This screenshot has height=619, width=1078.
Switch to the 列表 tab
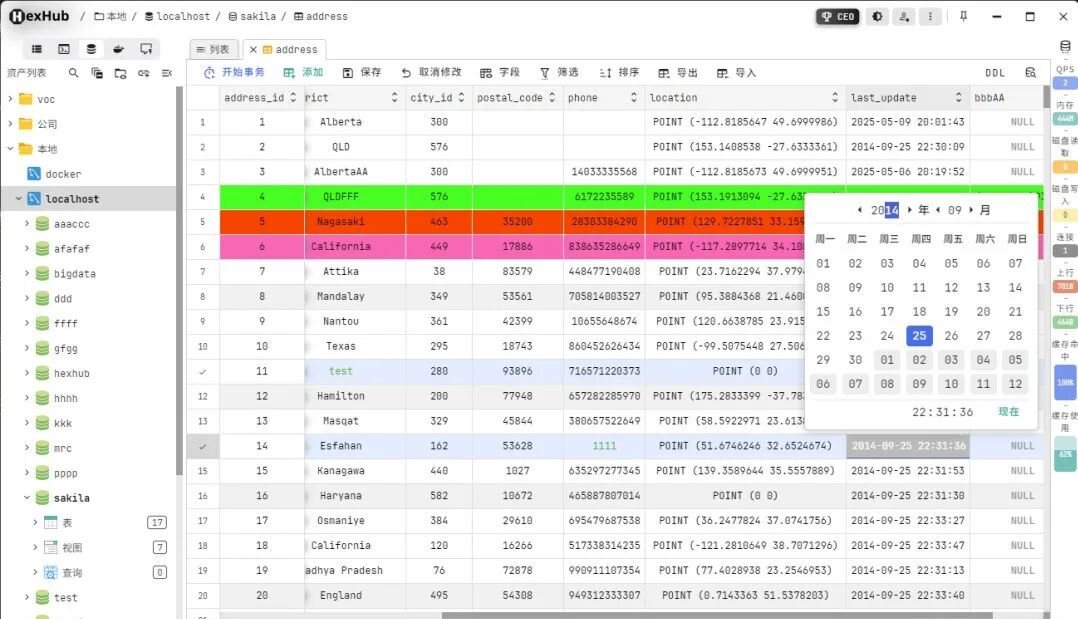(x=213, y=49)
